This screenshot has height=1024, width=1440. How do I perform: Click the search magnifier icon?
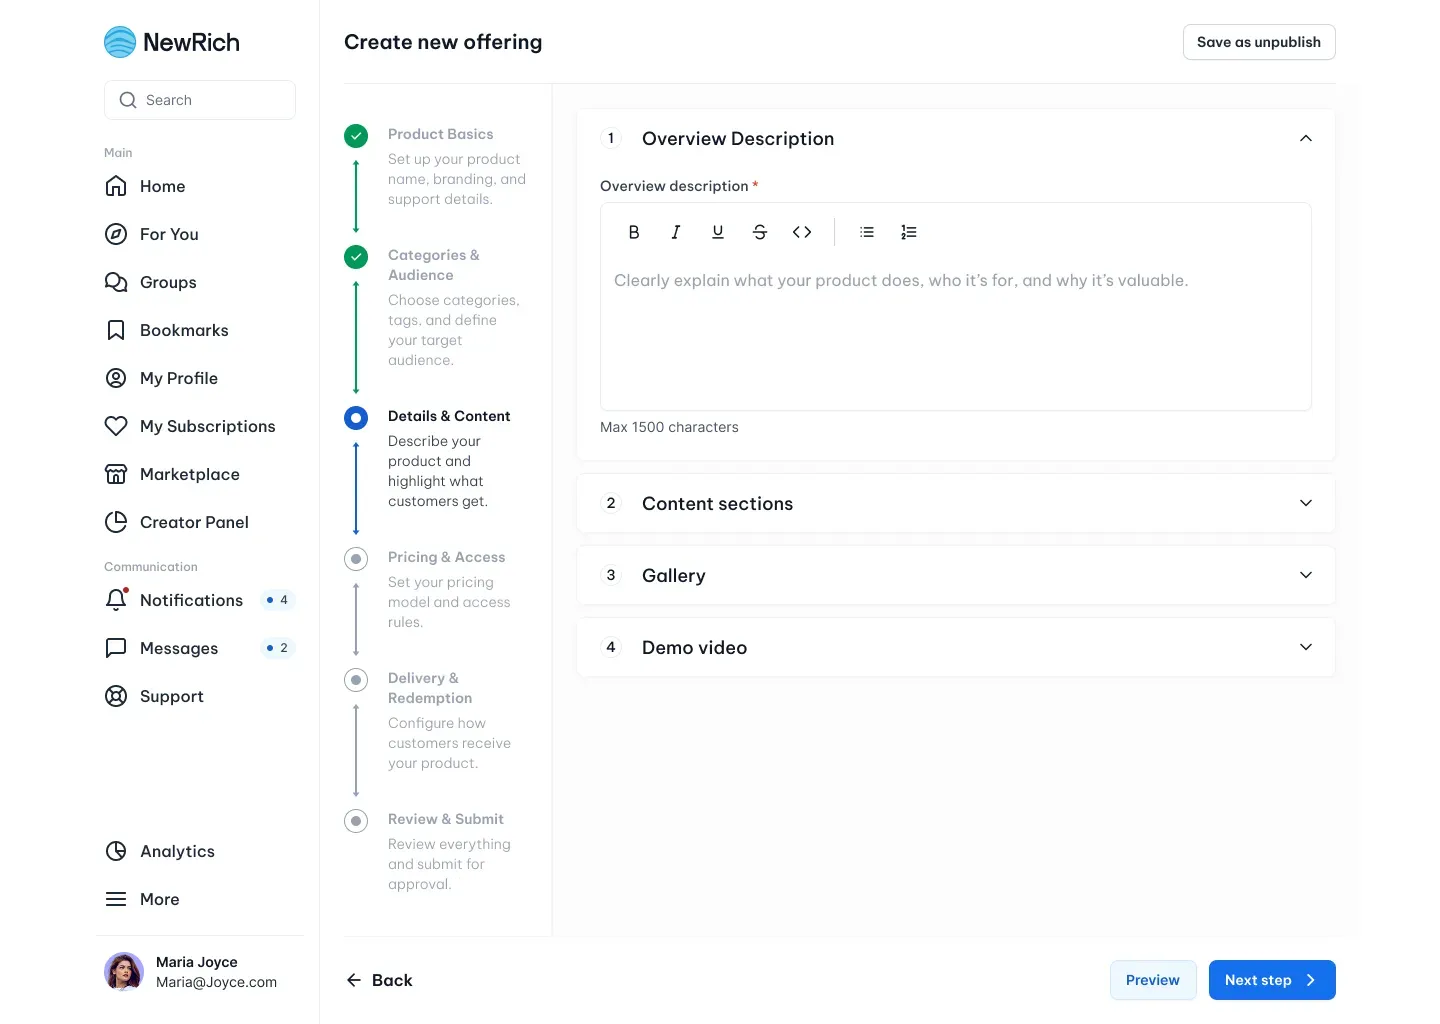tap(128, 100)
